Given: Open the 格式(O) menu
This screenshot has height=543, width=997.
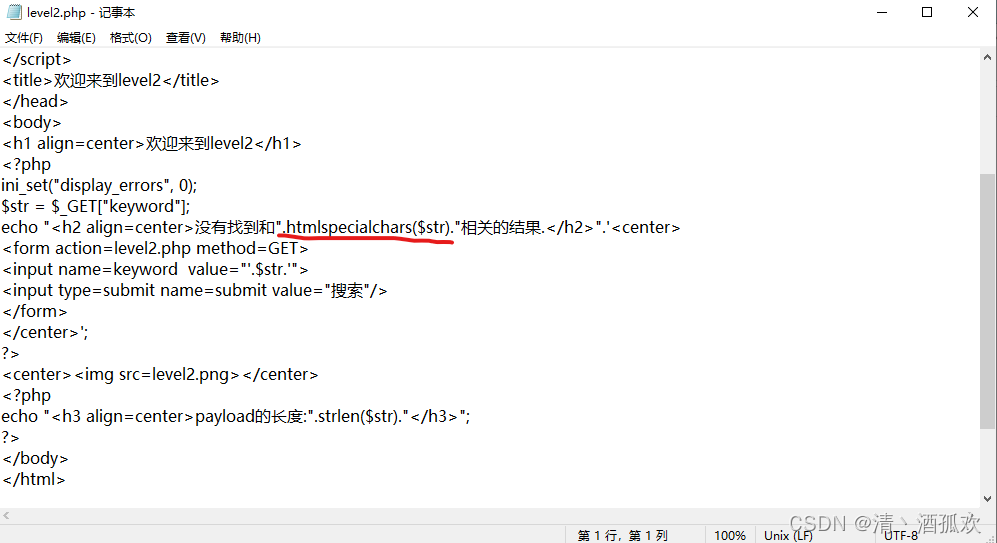Looking at the screenshot, I should pos(130,38).
